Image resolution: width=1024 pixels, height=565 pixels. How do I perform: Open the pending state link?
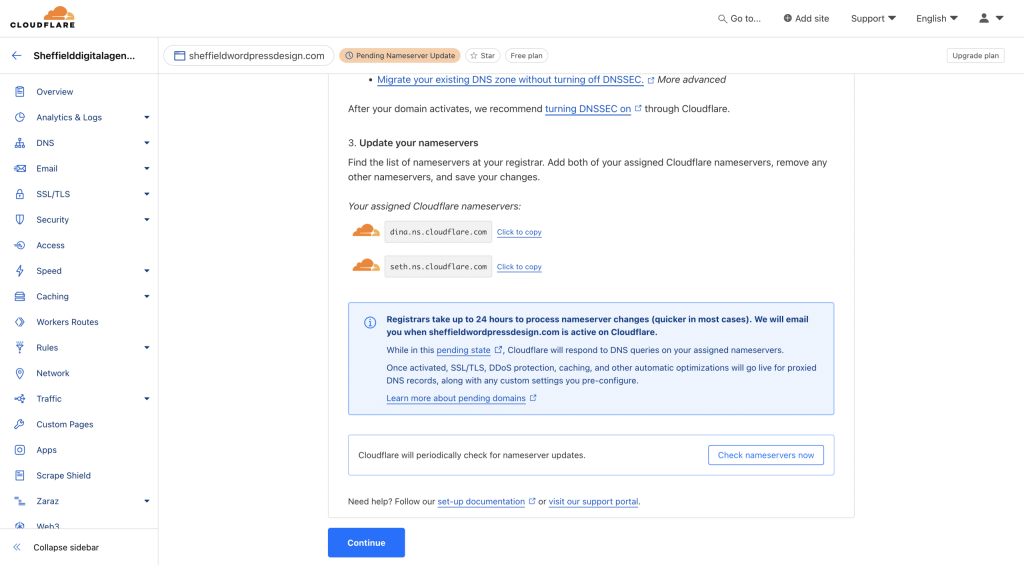[x=463, y=350]
